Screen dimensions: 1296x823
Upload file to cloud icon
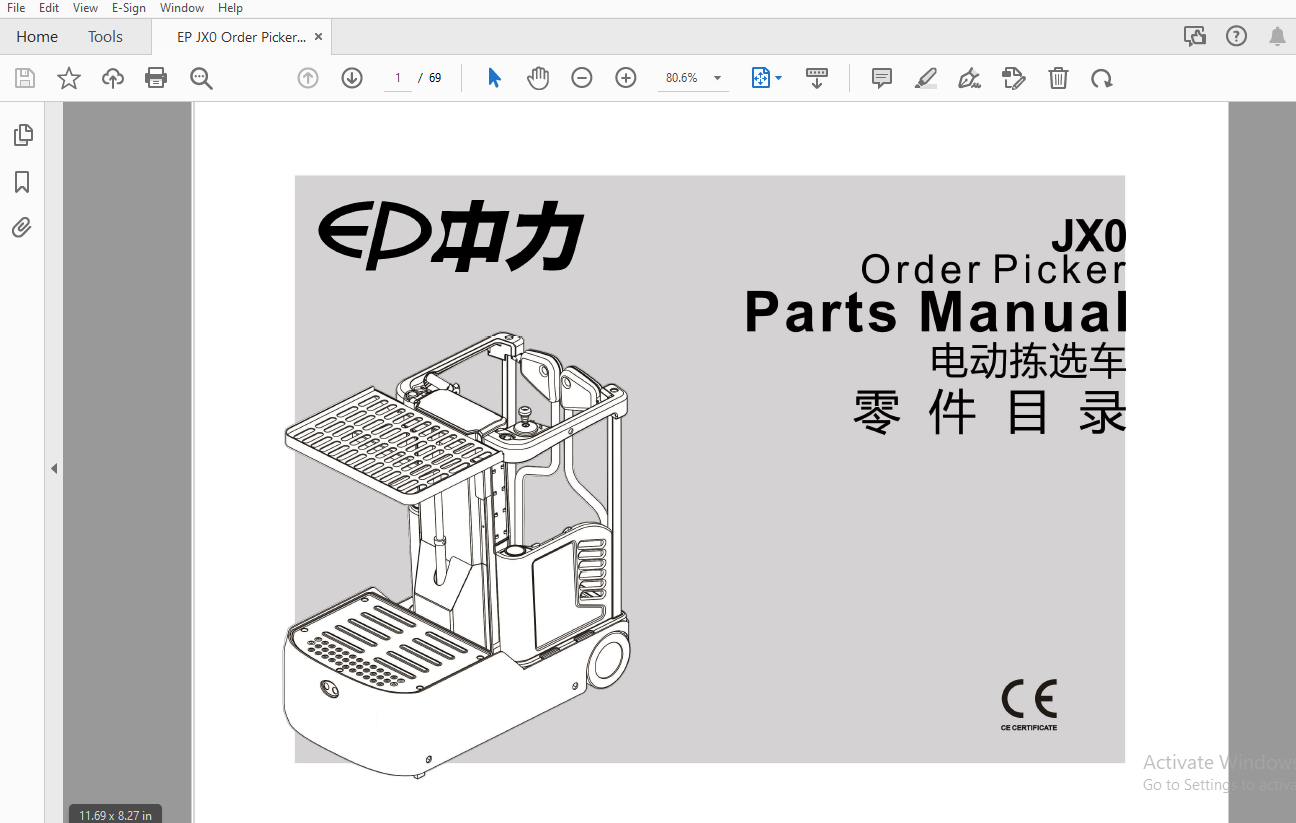click(x=113, y=78)
